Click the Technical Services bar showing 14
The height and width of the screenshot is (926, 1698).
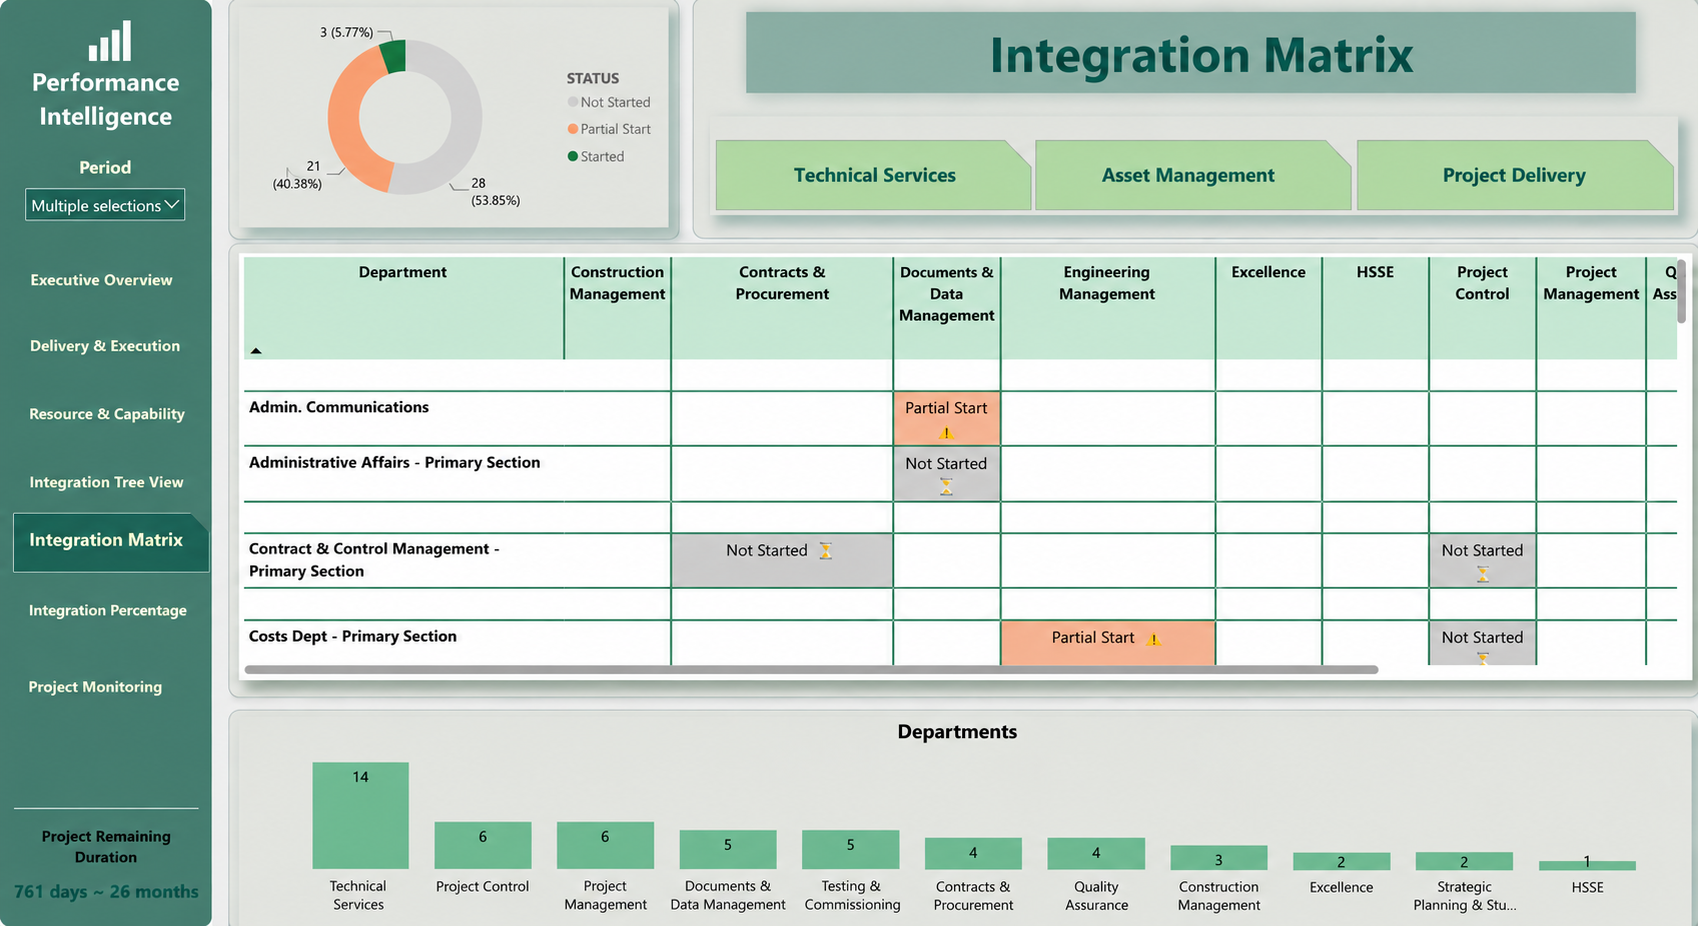click(360, 815)
